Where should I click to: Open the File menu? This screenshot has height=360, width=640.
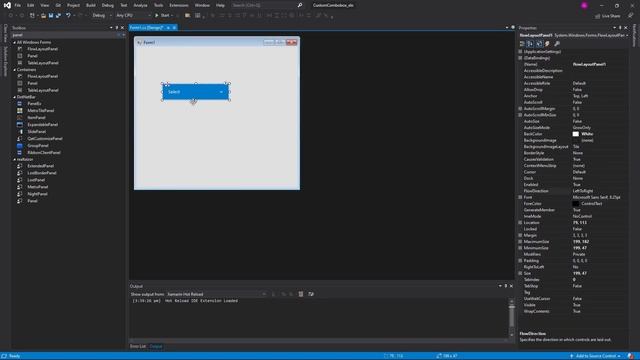pos(18,5)
